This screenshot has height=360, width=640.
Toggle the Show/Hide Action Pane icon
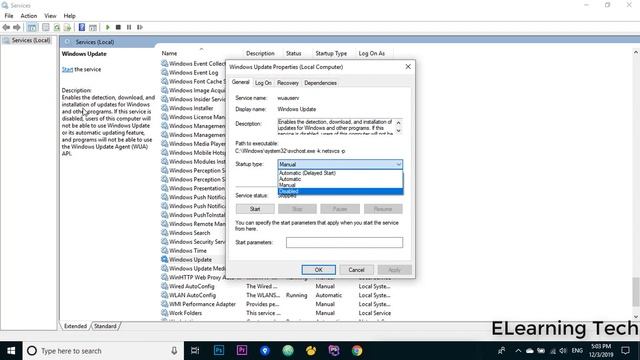[93, 27]
